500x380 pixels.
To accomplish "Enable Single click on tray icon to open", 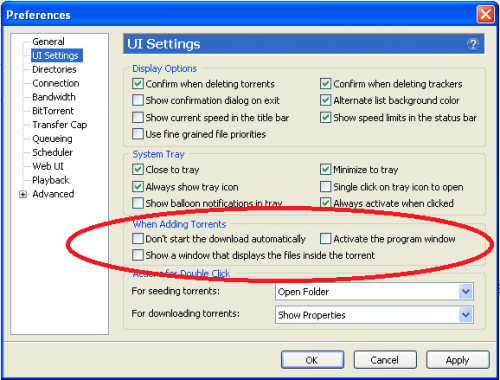I will [325, 186].
